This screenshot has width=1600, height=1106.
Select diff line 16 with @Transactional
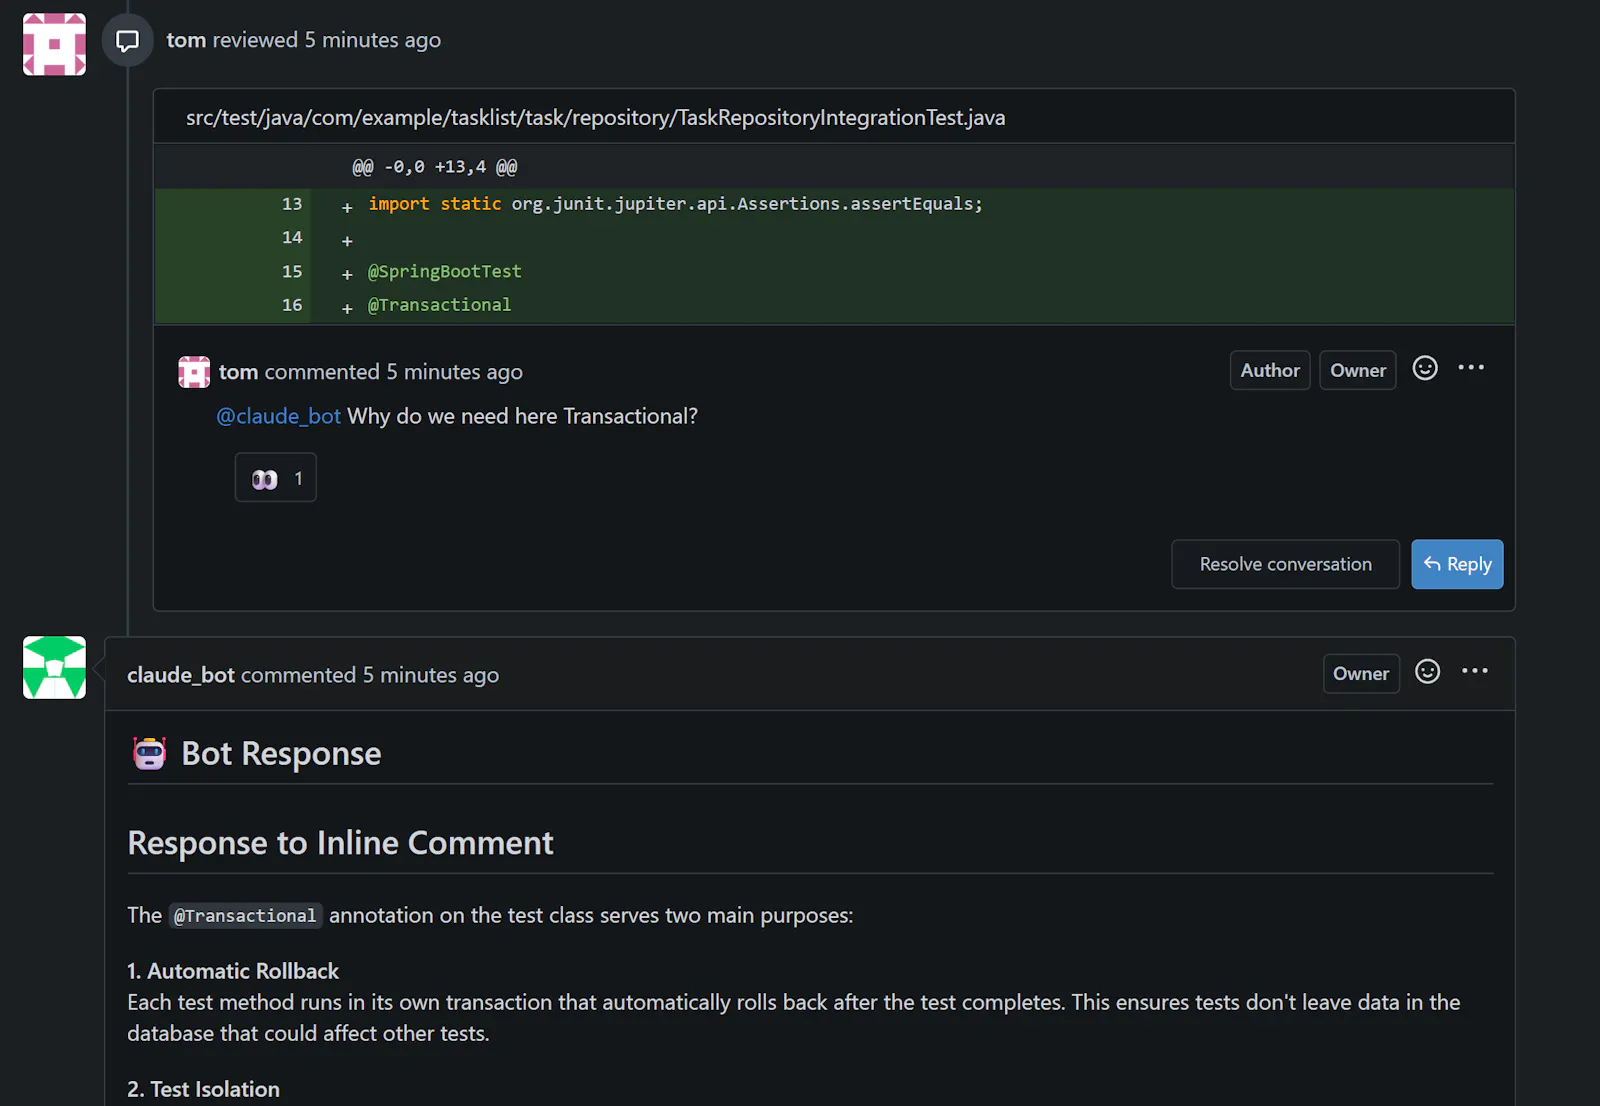(x=834, y=305)
